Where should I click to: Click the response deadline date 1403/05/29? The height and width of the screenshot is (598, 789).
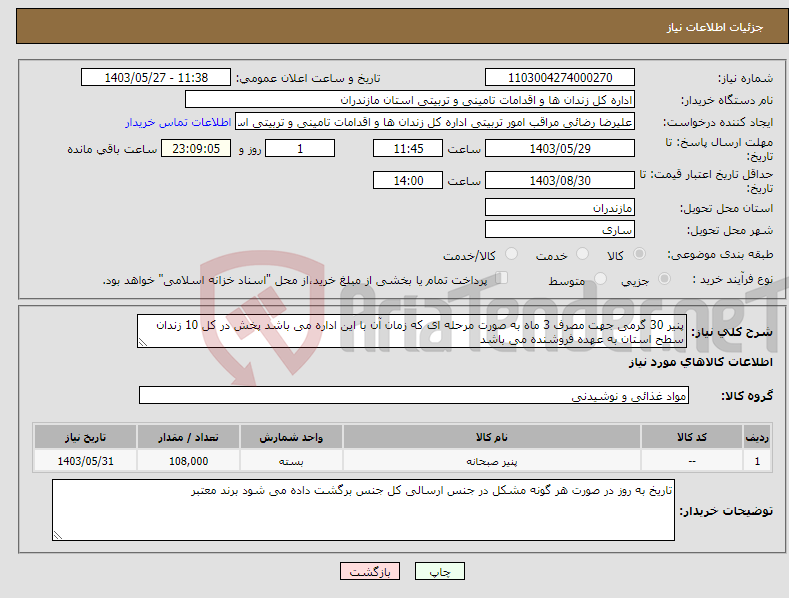click(560, 148)
